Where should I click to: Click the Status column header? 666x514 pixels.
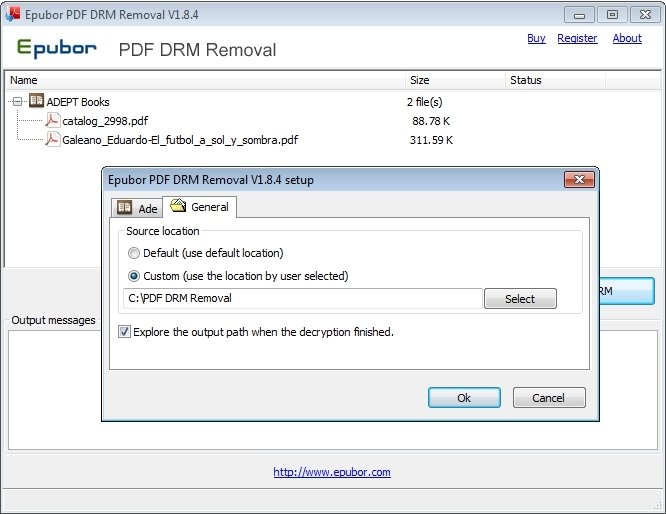(555, 80)
